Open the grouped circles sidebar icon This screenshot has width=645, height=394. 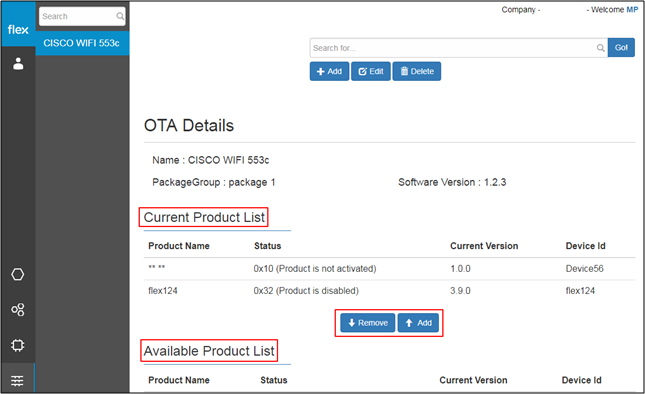coord(18,310)
